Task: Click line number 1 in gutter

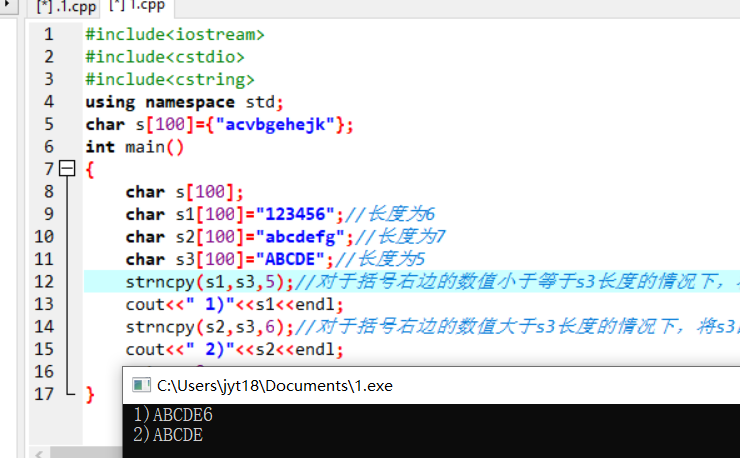Action: (49, 34)
